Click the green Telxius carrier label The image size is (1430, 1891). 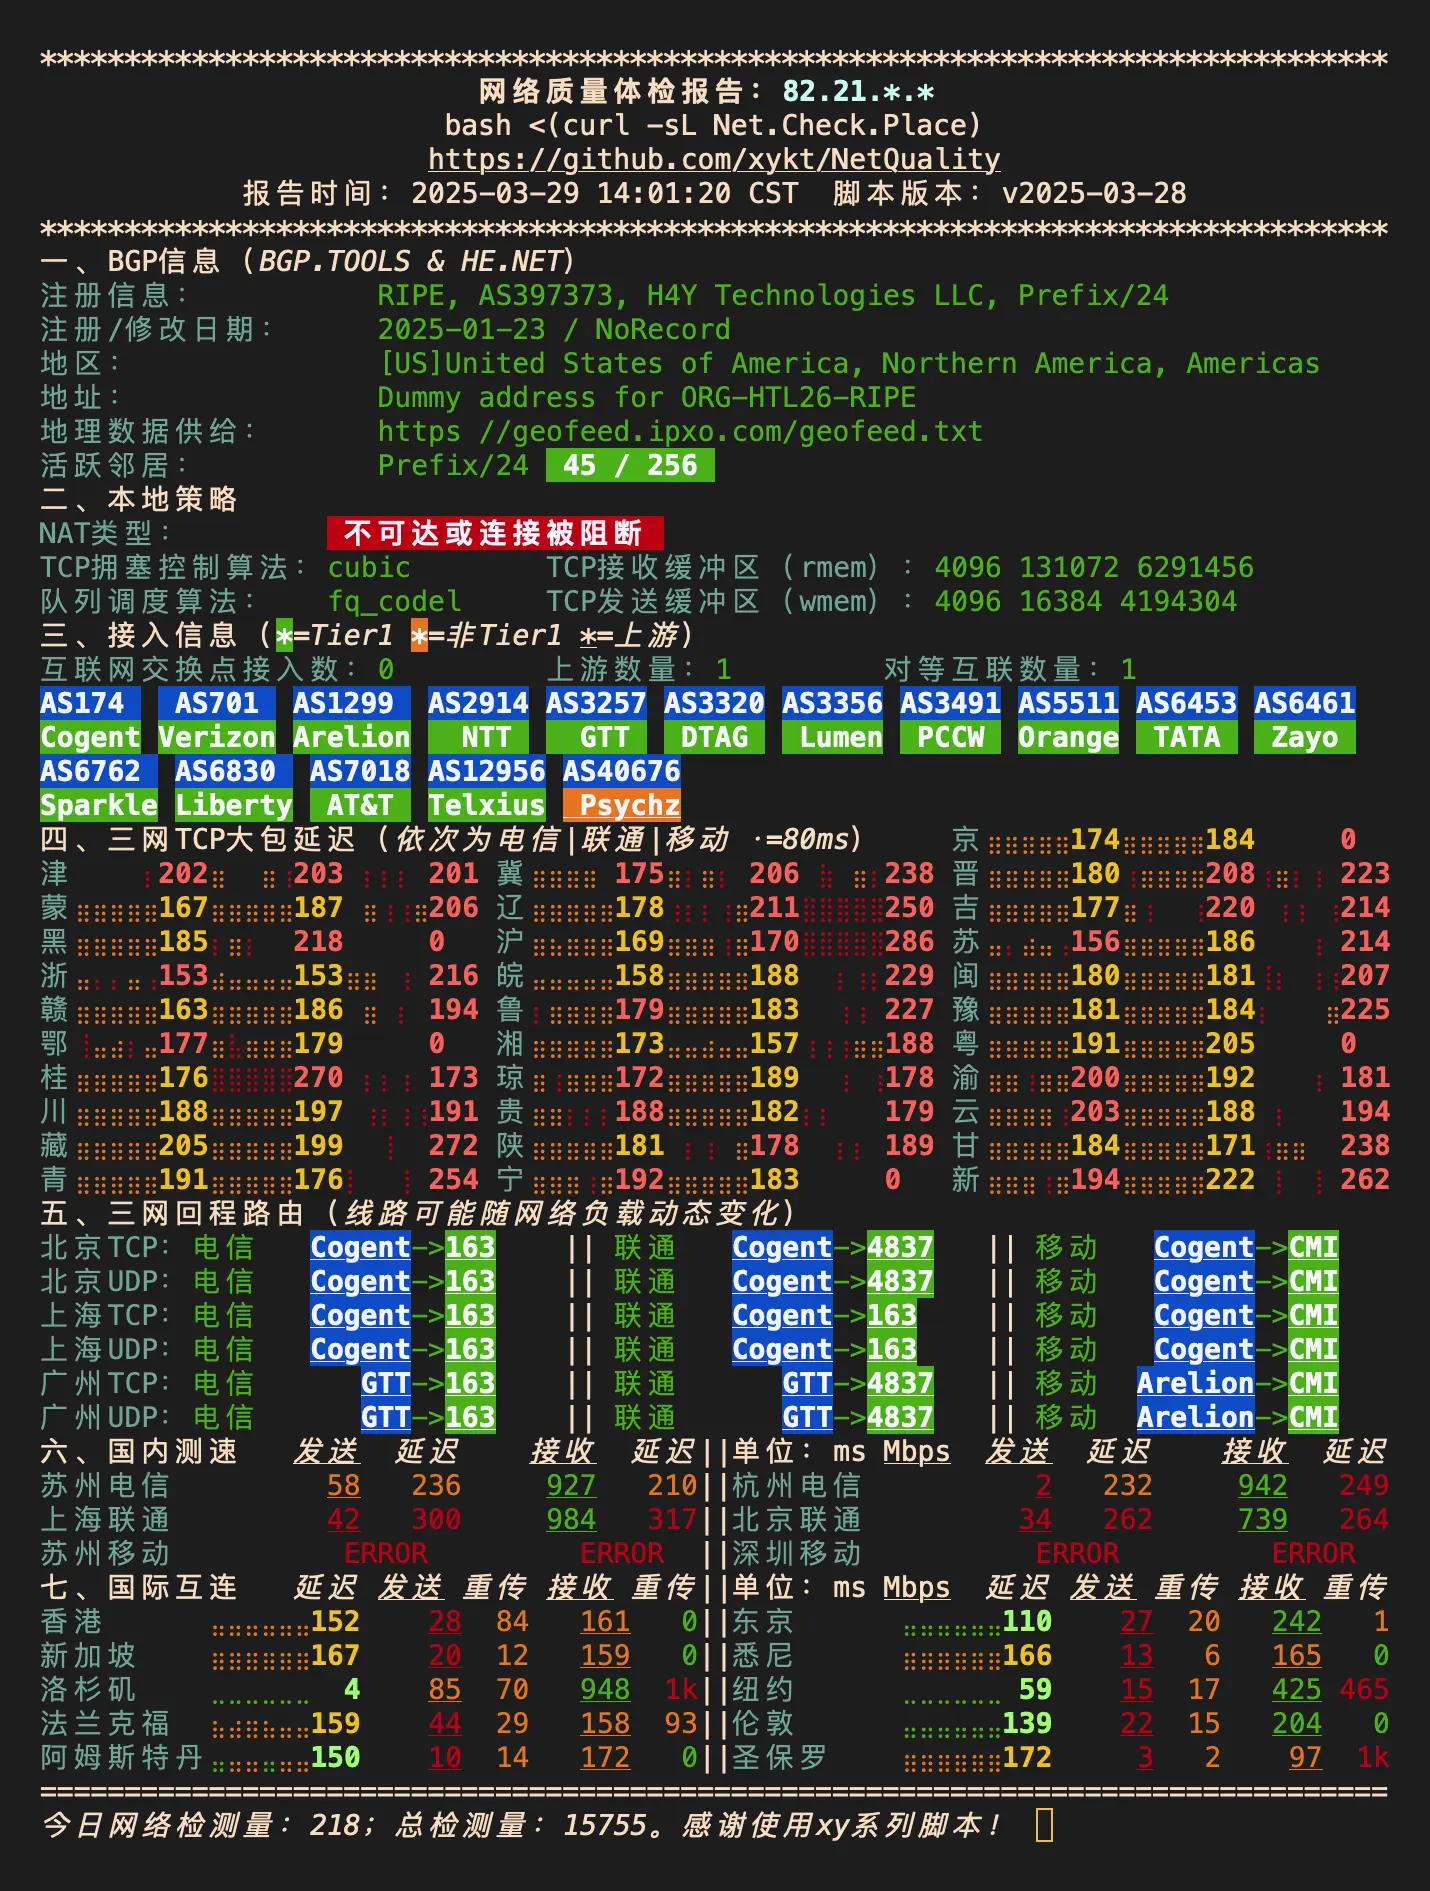point(487,805)
